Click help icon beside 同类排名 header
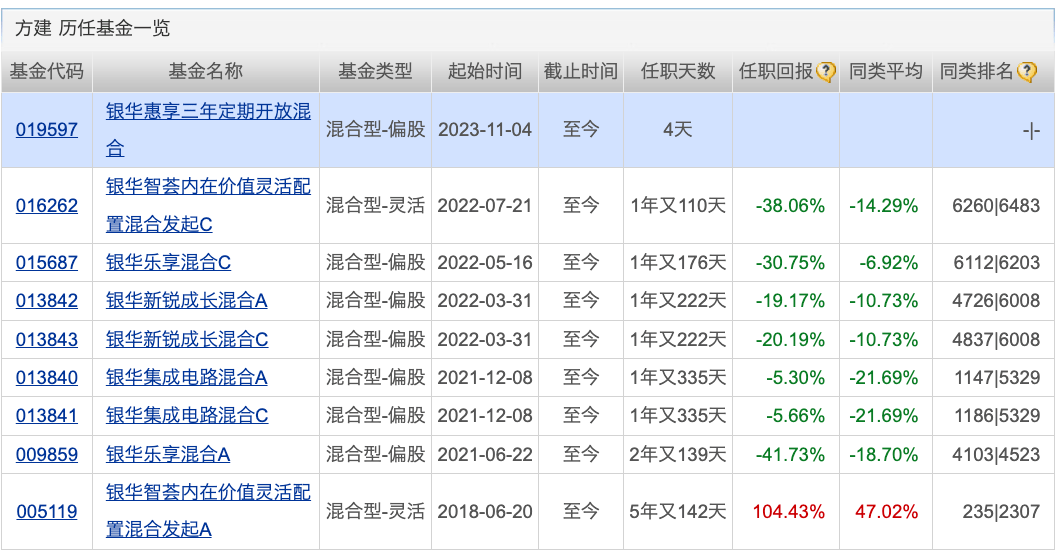Screen dimensions: 1060x552 pyautogui.click(x=1026, y=72)
